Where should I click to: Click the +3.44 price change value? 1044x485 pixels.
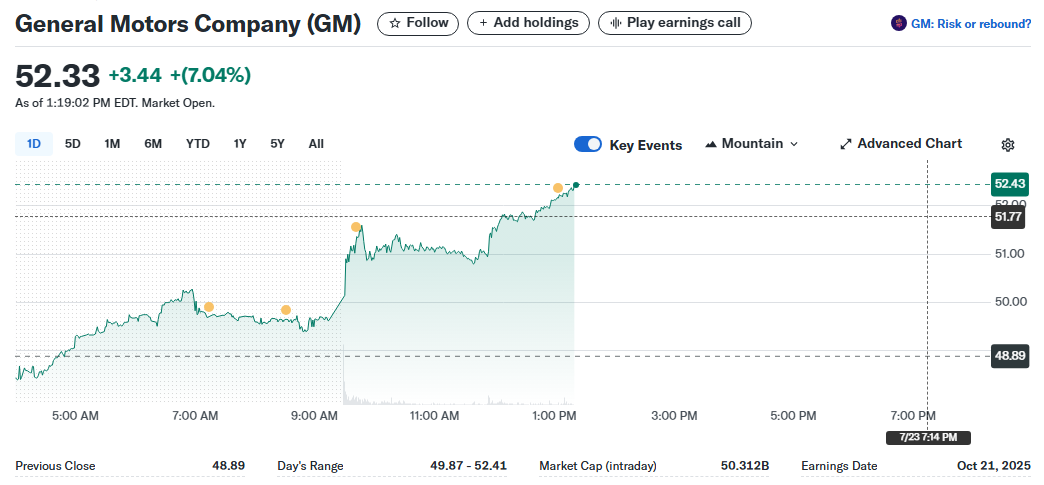pyautogui.click(x=135, y=76)
